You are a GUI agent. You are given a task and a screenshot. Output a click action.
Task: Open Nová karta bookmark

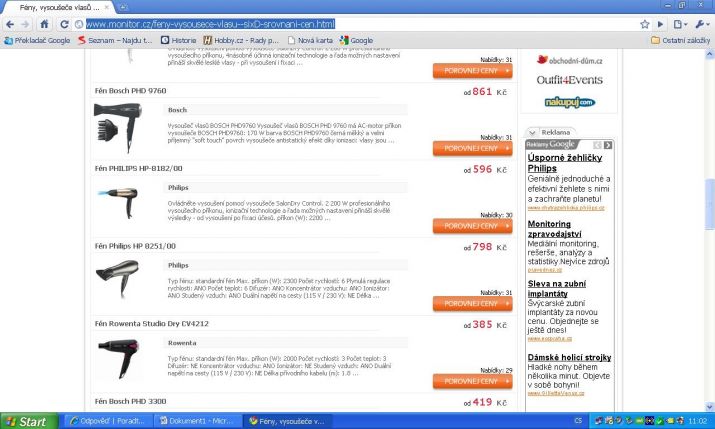coord(310,40)
